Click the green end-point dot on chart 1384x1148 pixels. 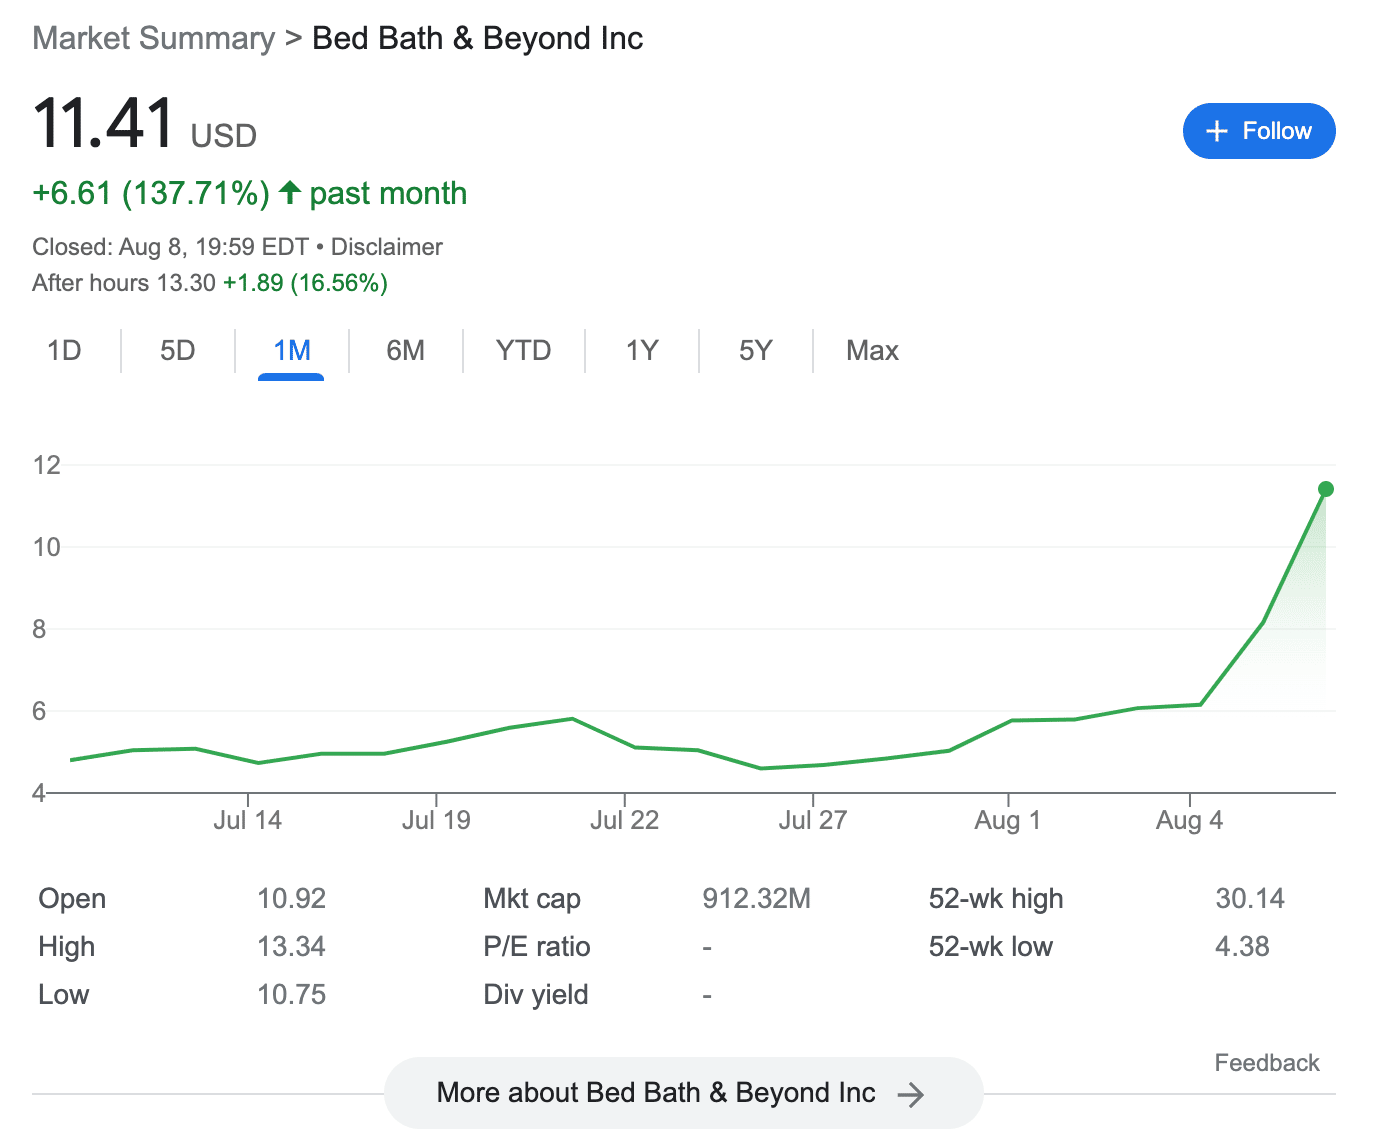pyautogui.click(x=1326, y=489)
